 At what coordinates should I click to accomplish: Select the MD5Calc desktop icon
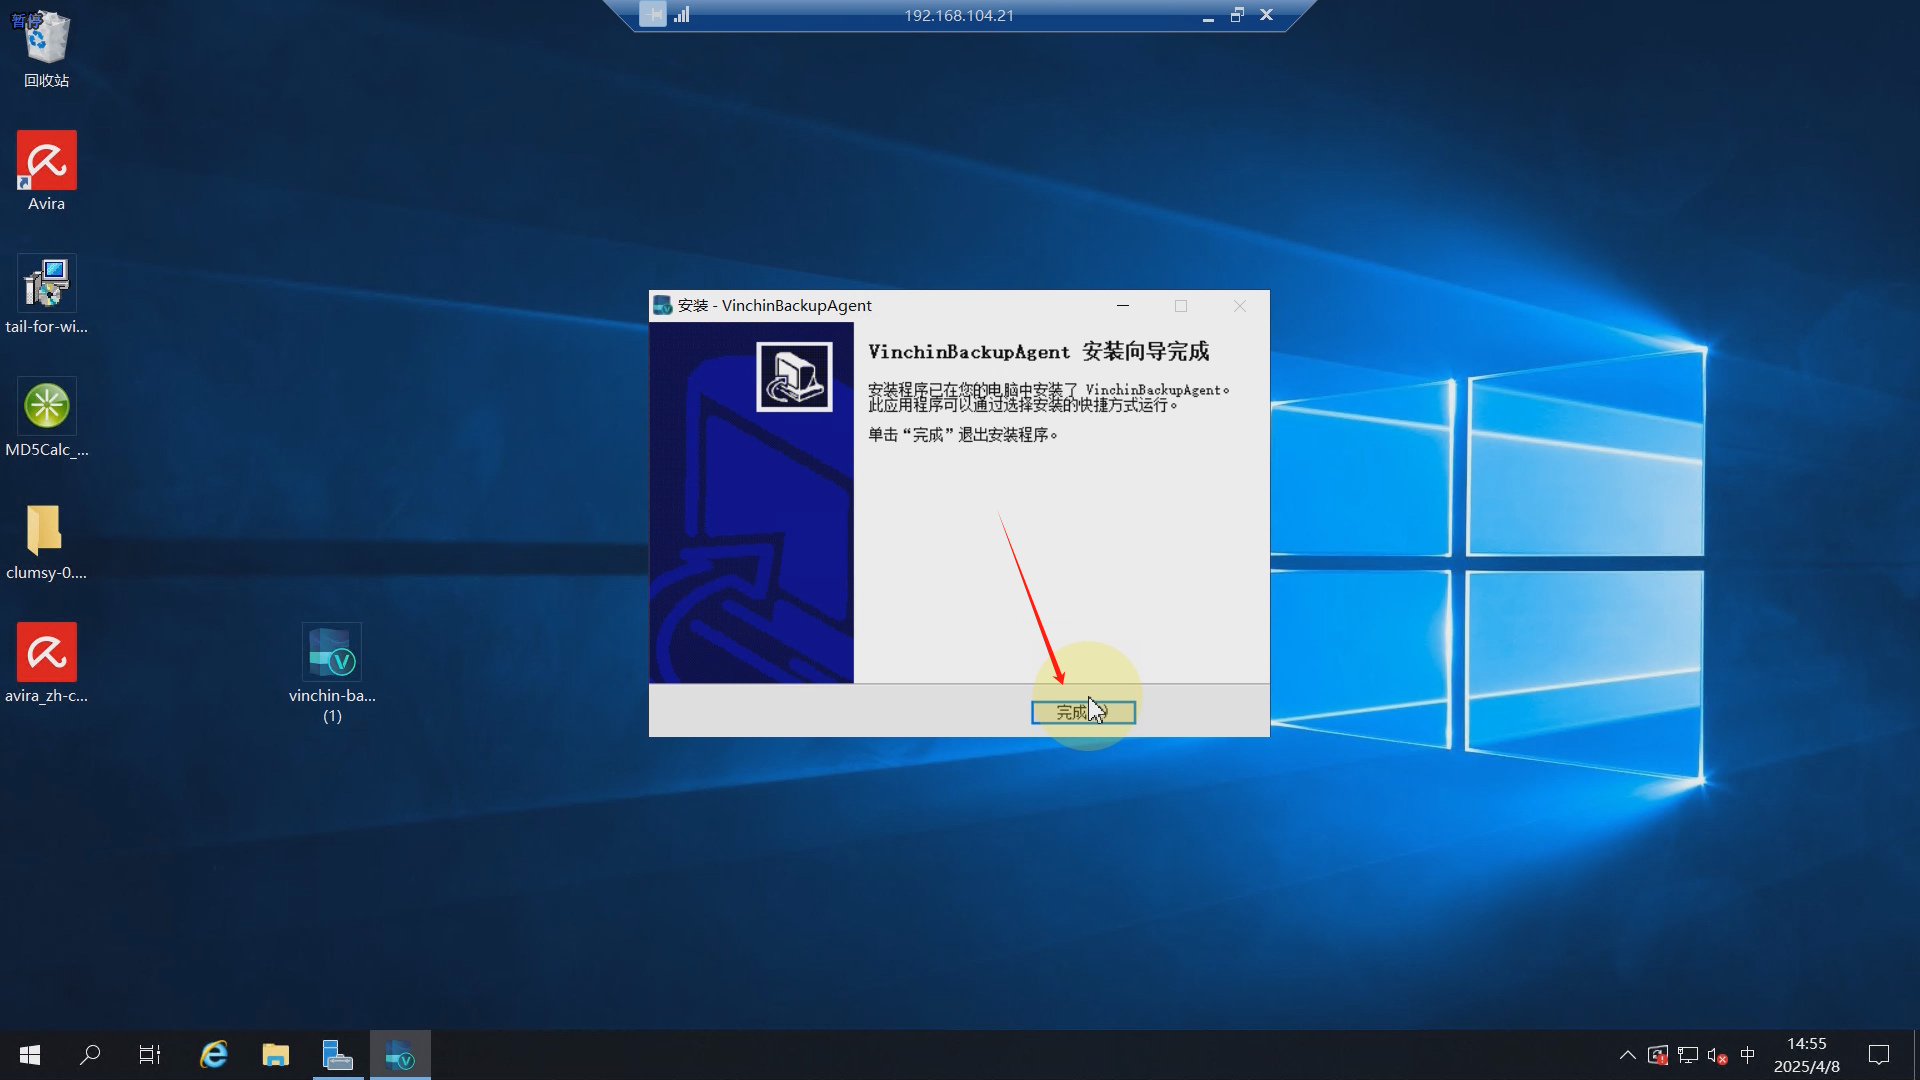[46, 408]
